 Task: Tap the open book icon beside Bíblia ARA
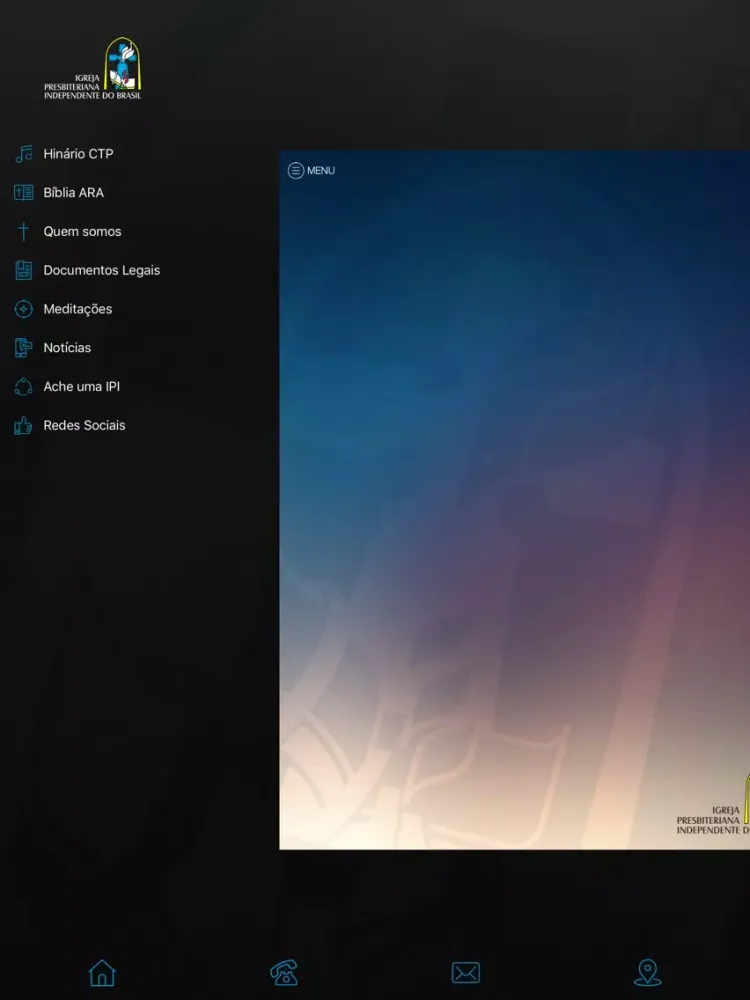pyautogui.click(x=24, y=193)
